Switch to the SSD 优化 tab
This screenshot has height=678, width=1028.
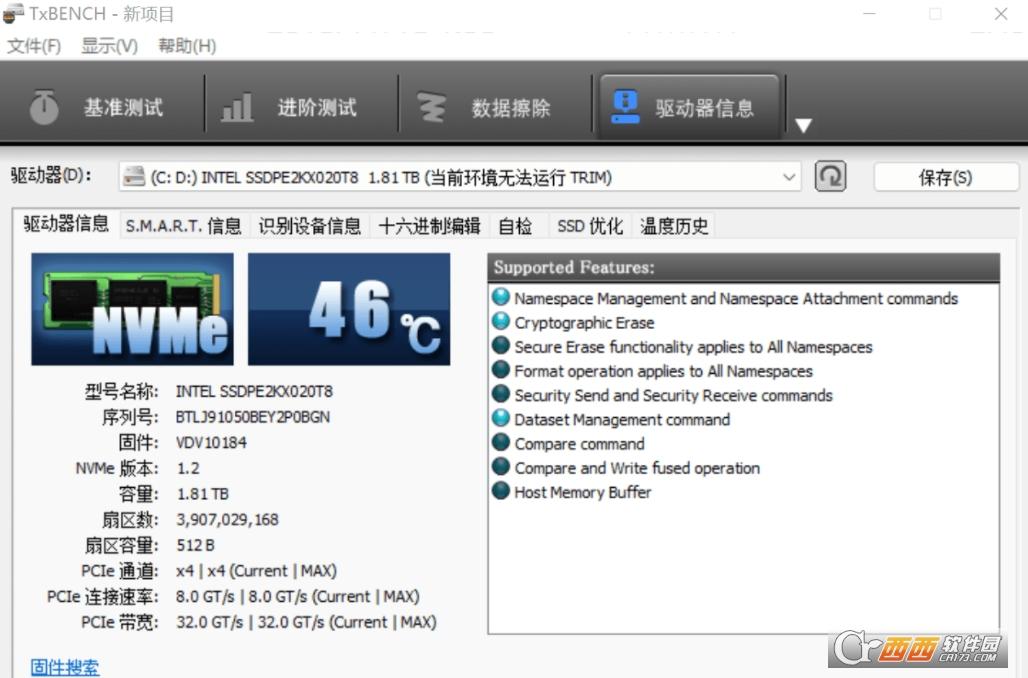click(589, 226)
